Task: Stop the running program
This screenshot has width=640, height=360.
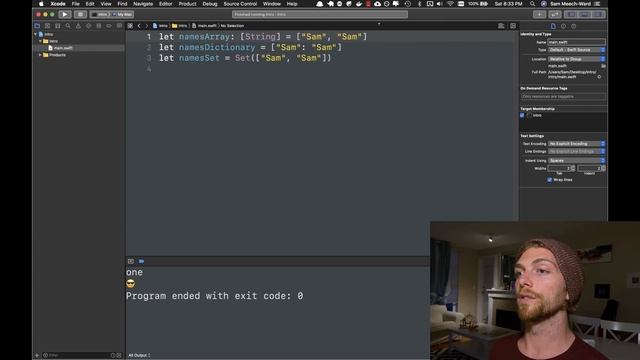Action: tap(80, 14)
